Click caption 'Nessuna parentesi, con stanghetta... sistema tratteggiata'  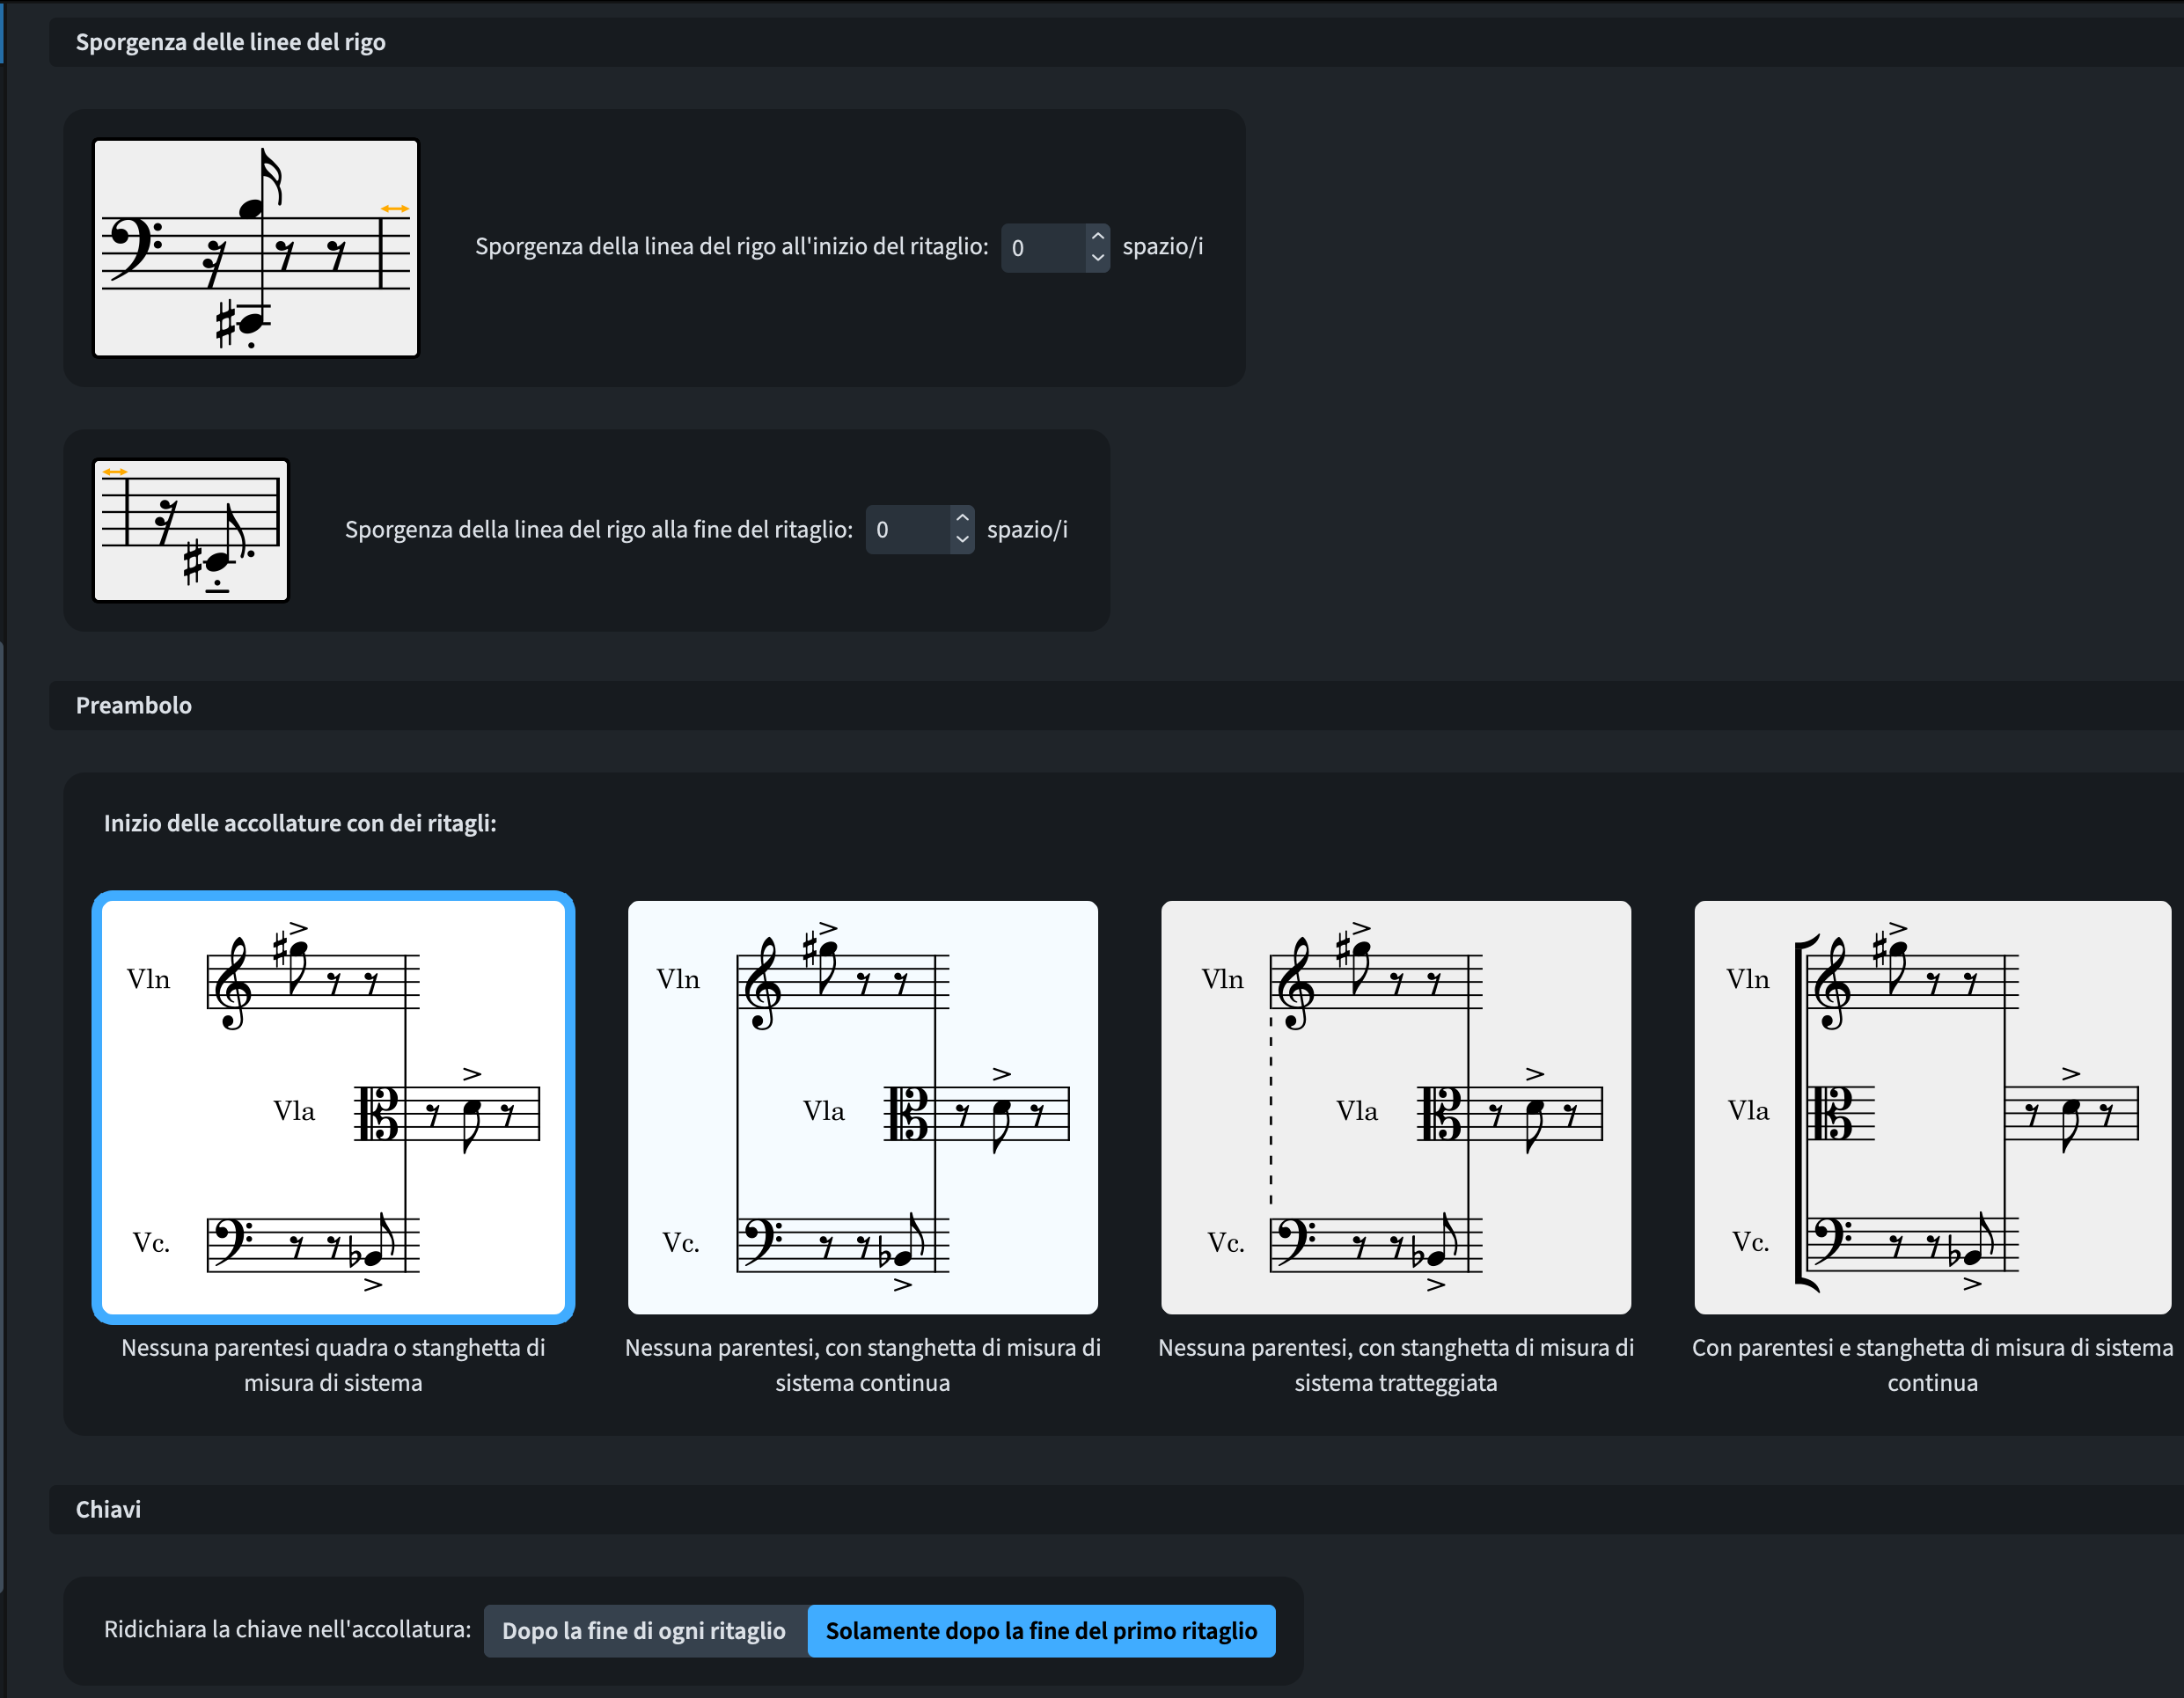1395,1365
